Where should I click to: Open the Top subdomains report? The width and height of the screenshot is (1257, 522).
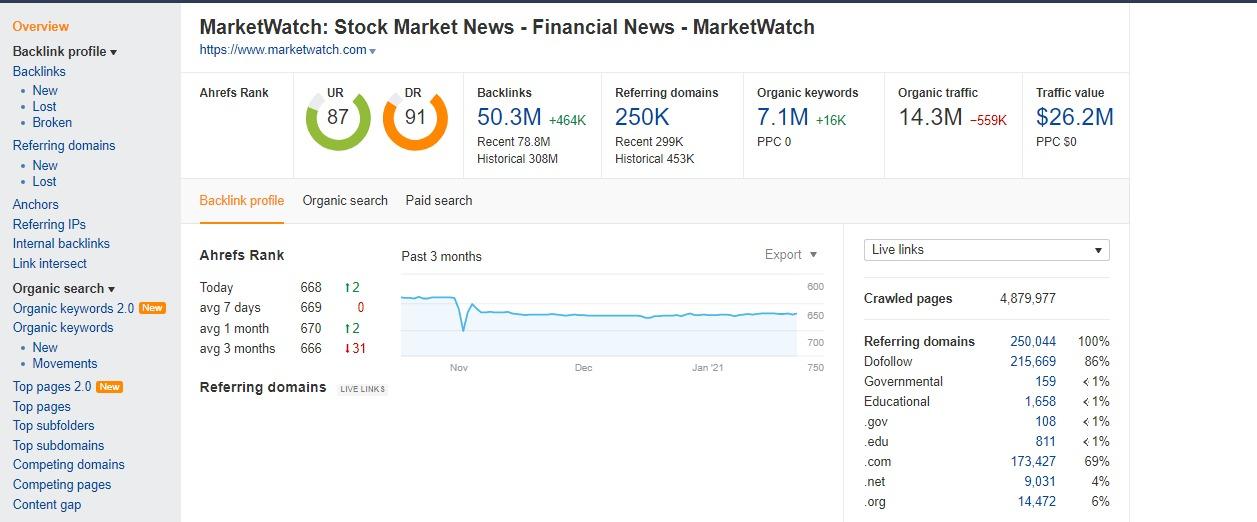pyautogui.click(x=59, y=445)
